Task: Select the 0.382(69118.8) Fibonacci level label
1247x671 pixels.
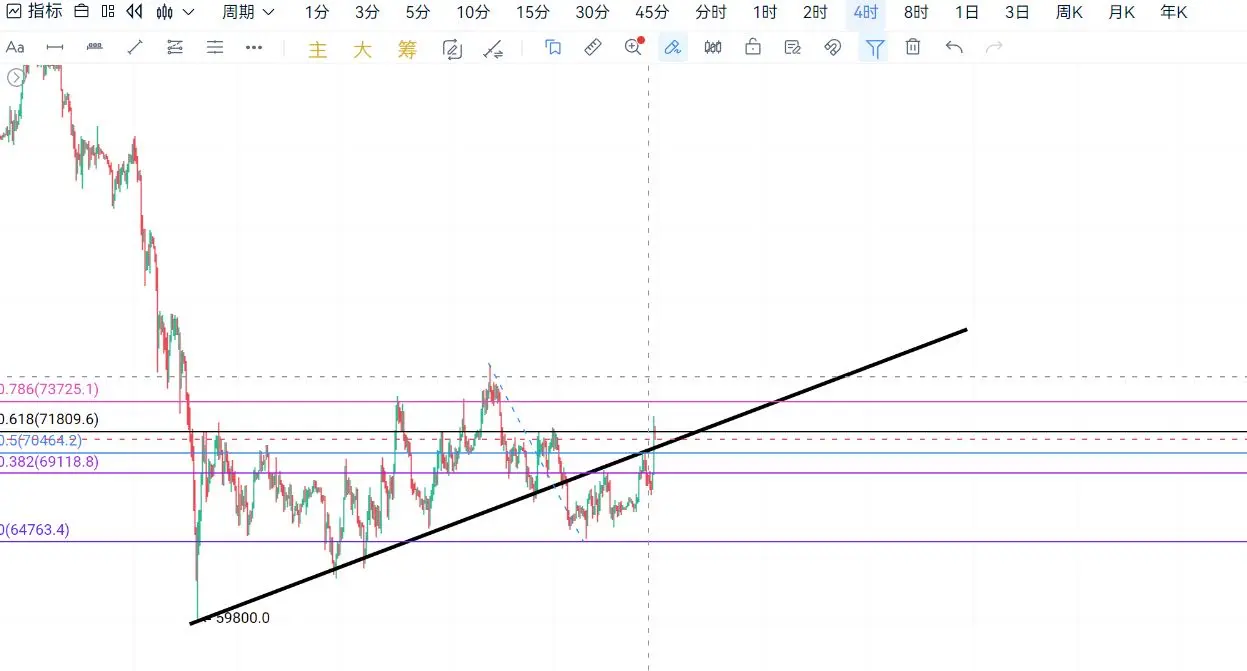Action: click(49, 462)
